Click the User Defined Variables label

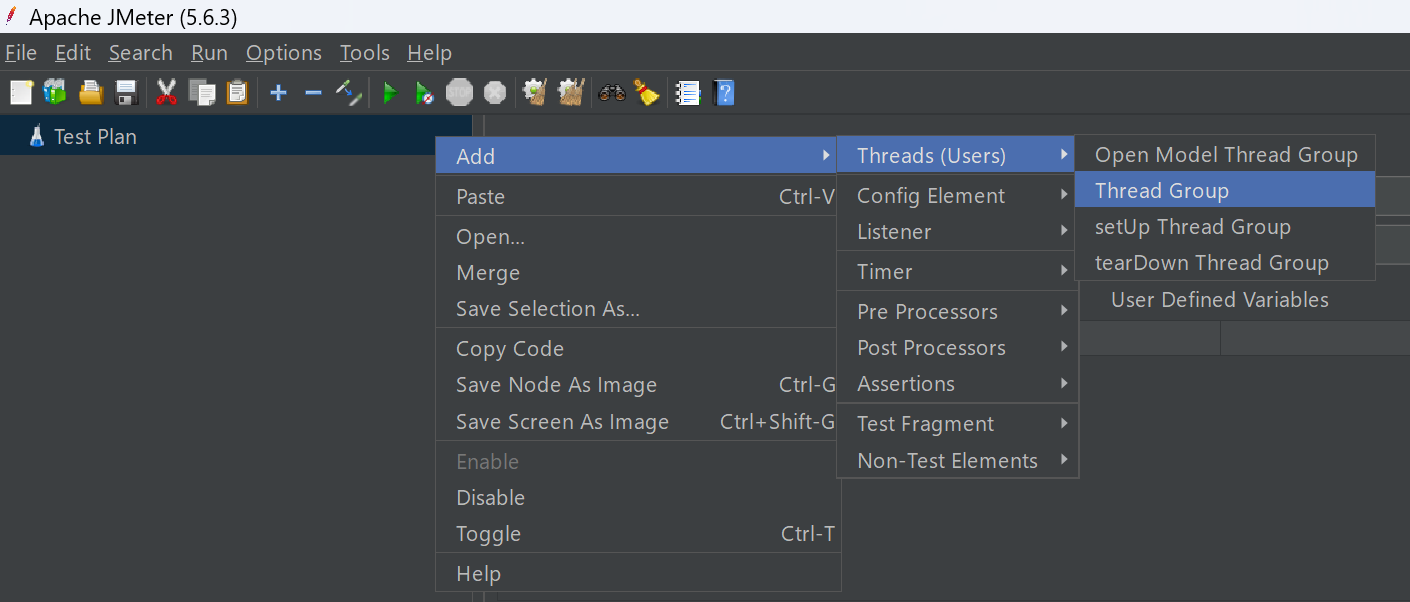coord(1220,300)
